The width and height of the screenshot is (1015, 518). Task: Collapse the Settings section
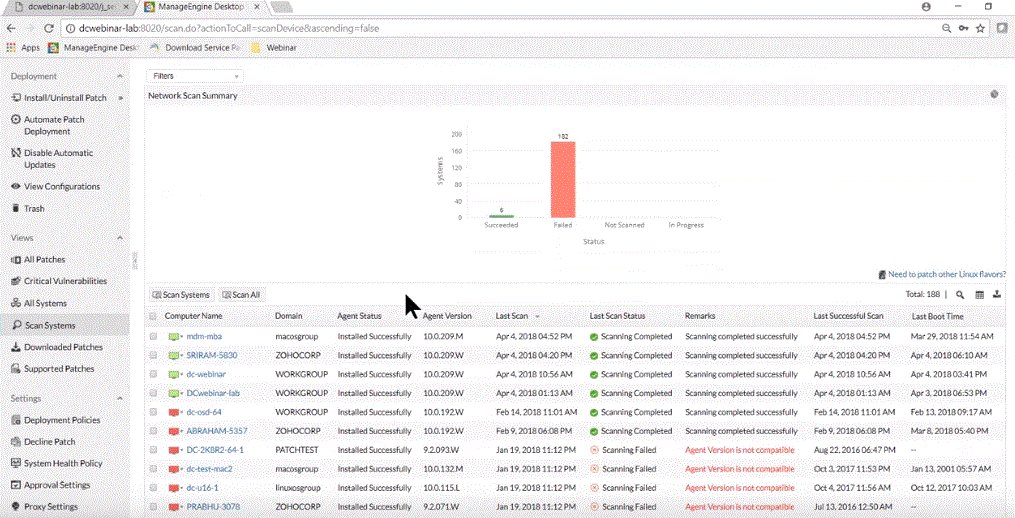point(120,399)
